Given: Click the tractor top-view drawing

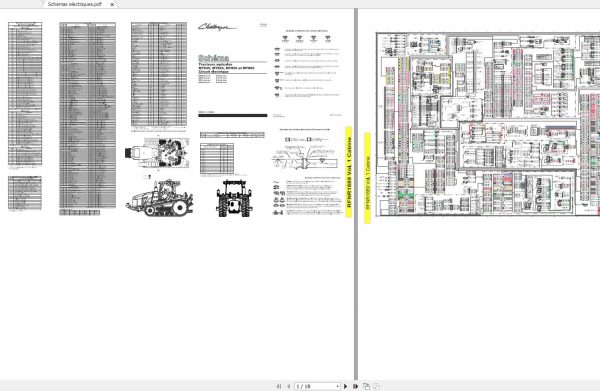Looking at the screenshot, I should (x=157, y=153).
